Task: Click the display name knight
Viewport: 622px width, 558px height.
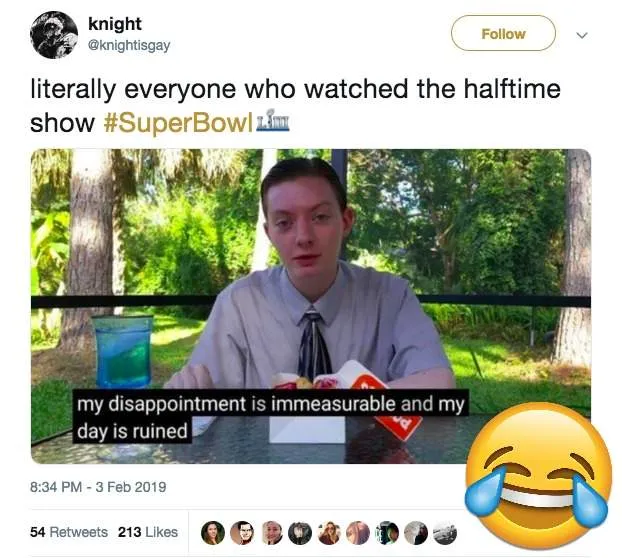Action: click(115, 24)
